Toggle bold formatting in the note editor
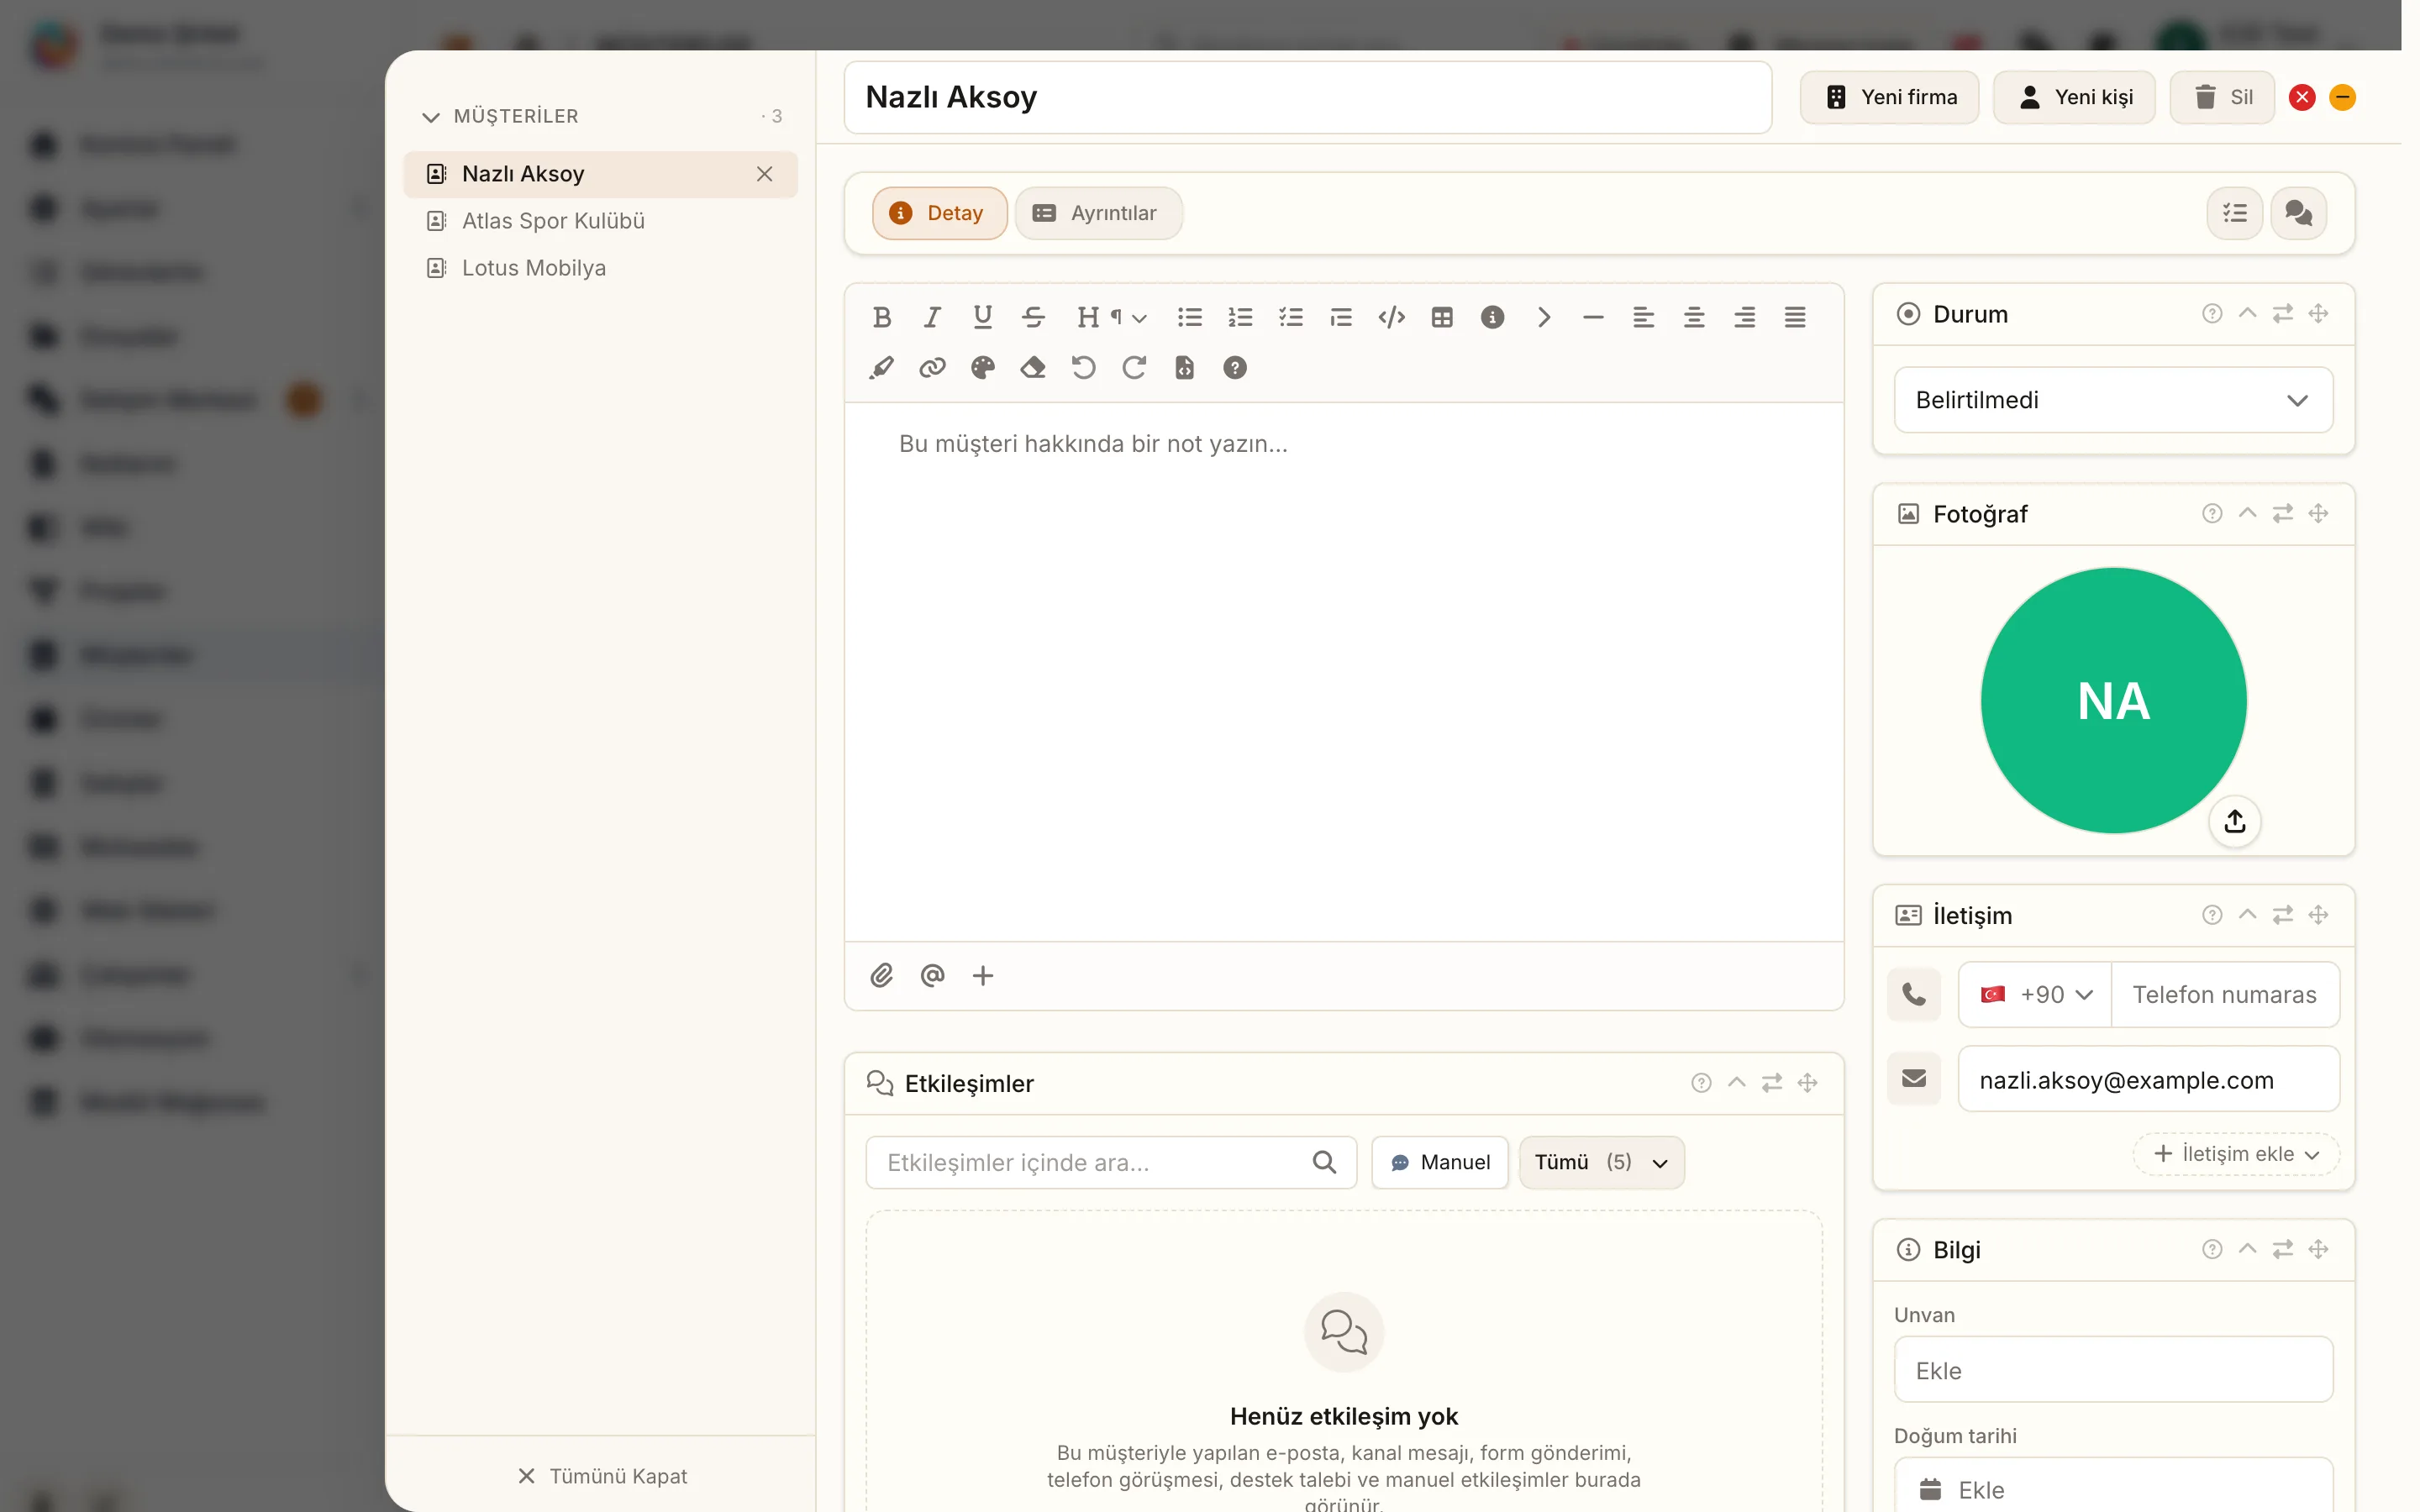 (x=881, y=317)
